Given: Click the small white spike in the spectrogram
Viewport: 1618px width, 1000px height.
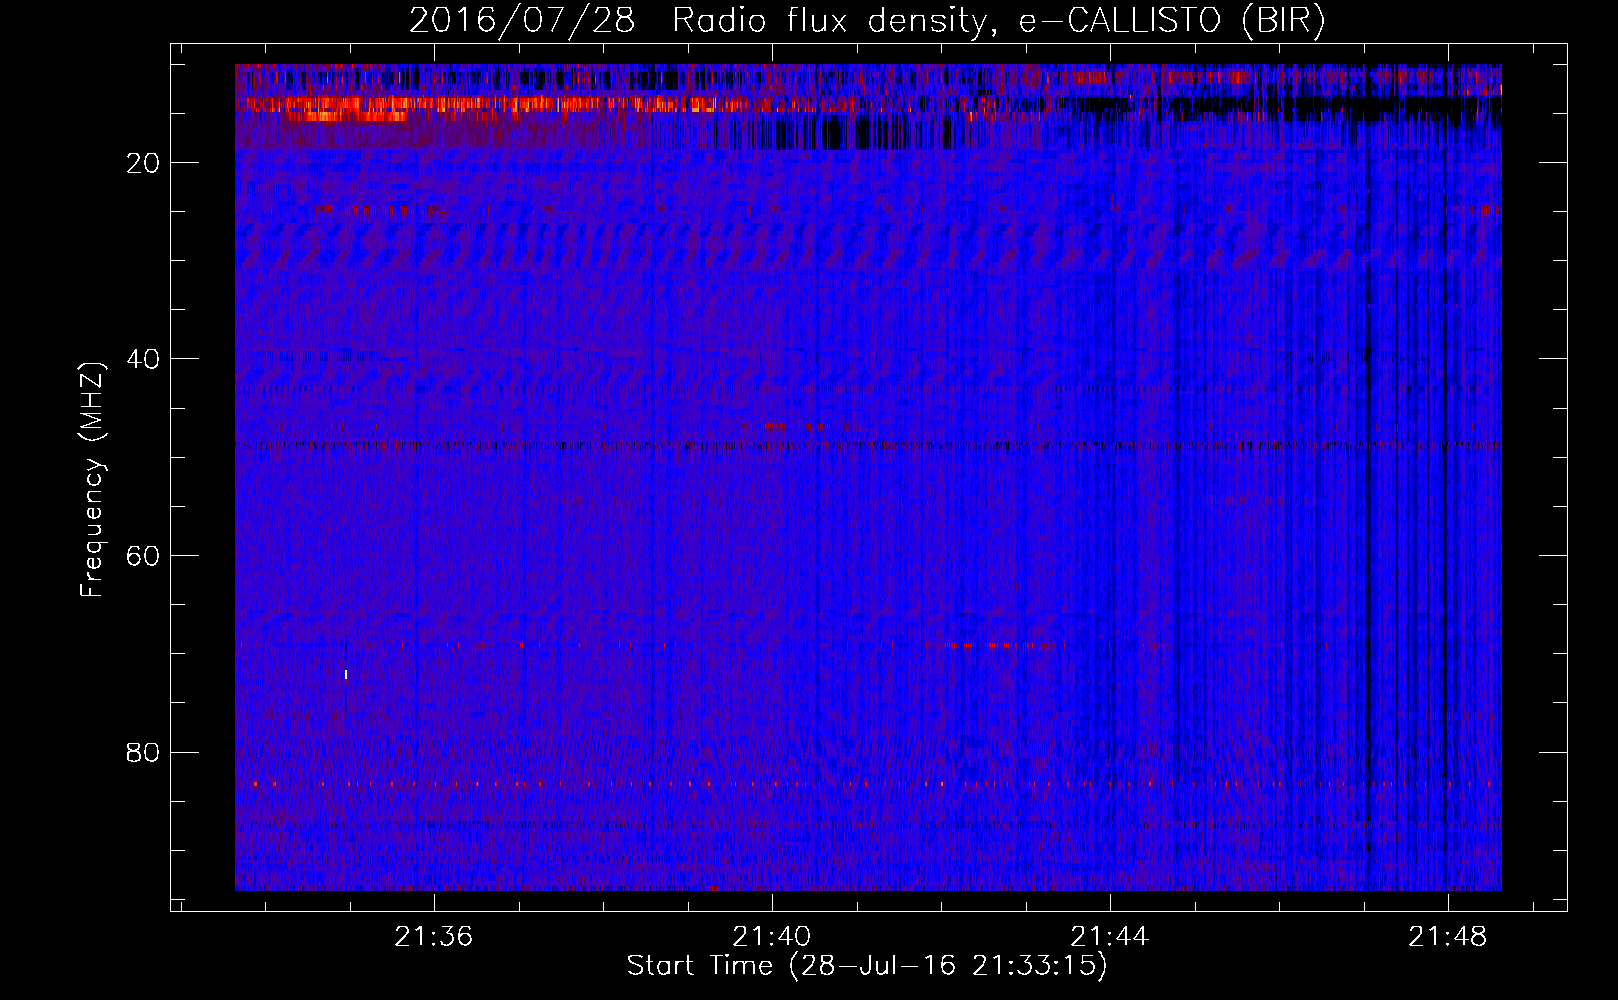Looking at the screenshot, I should (346, 675).
